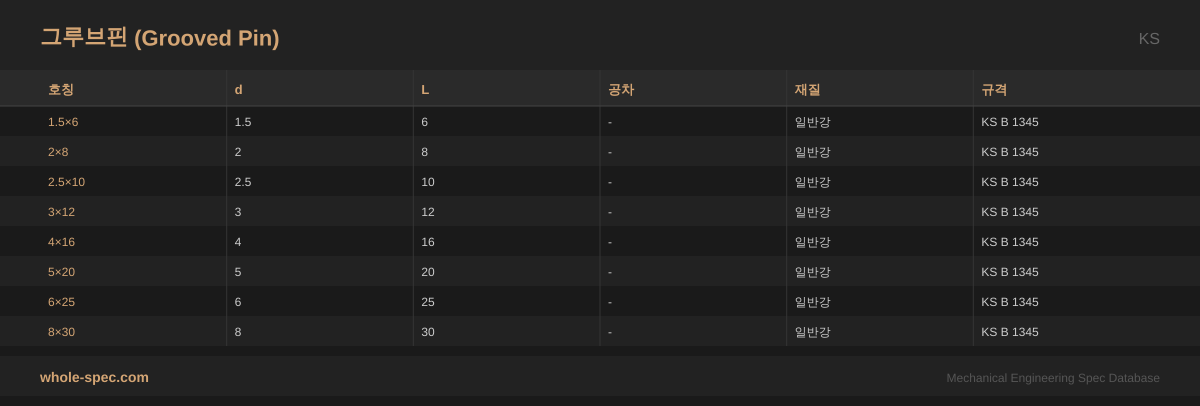Select the 8×30 pin designation

61,332
